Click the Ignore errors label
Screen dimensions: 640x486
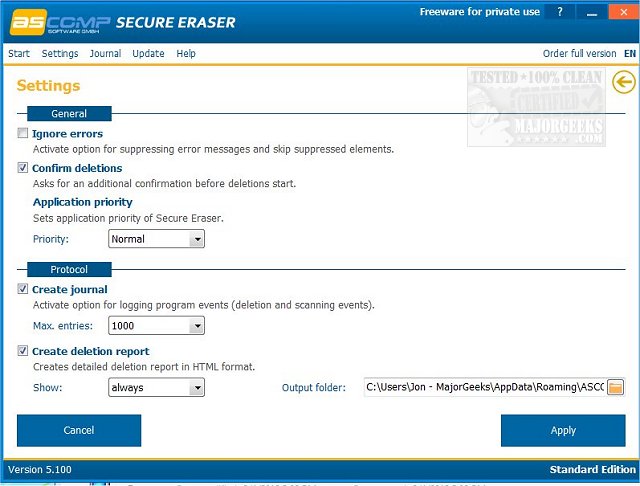(x=67, y=134)
